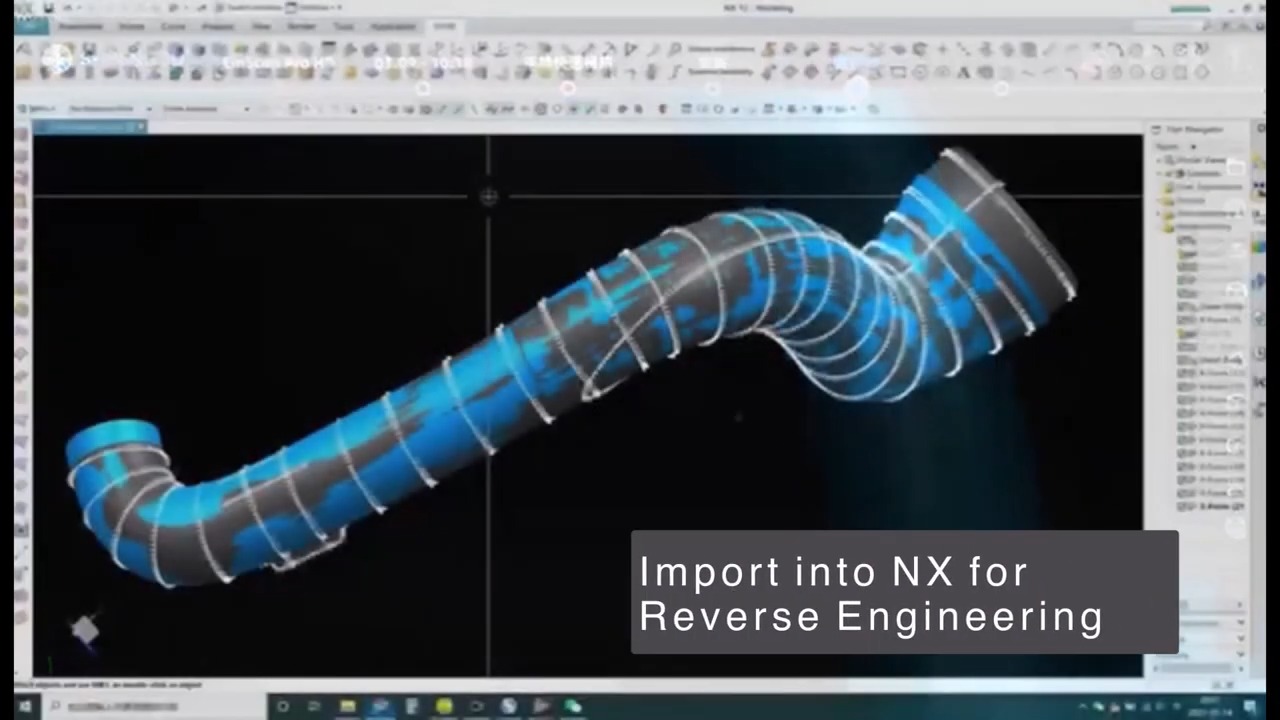Open the Tools ribbon tab

pos(343,26)
